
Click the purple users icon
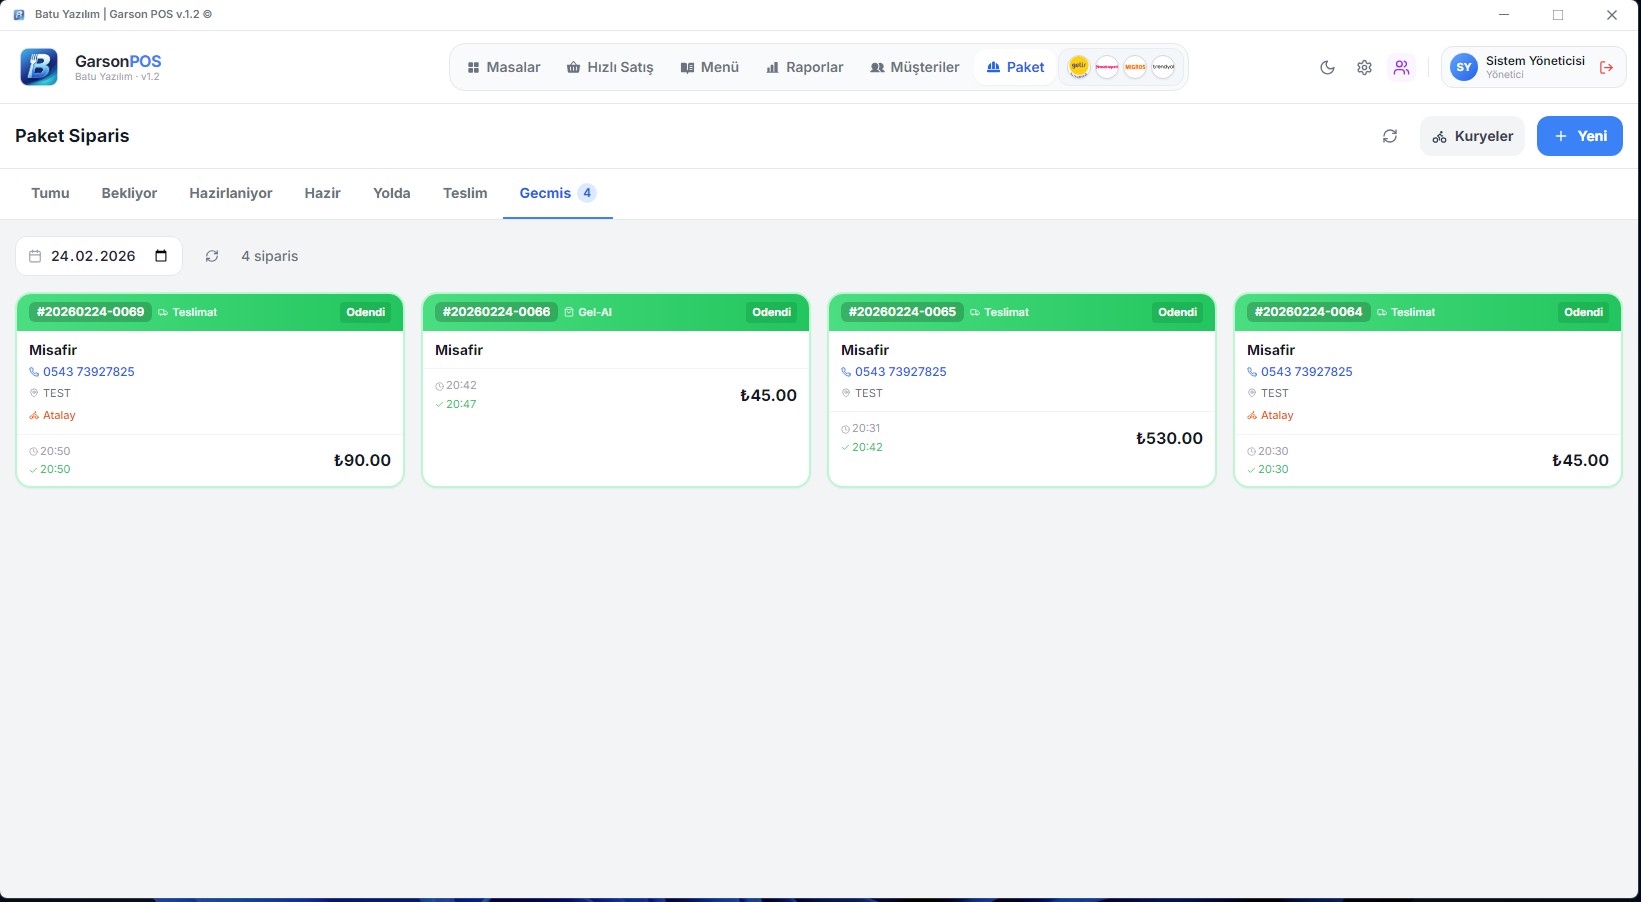1401,68
